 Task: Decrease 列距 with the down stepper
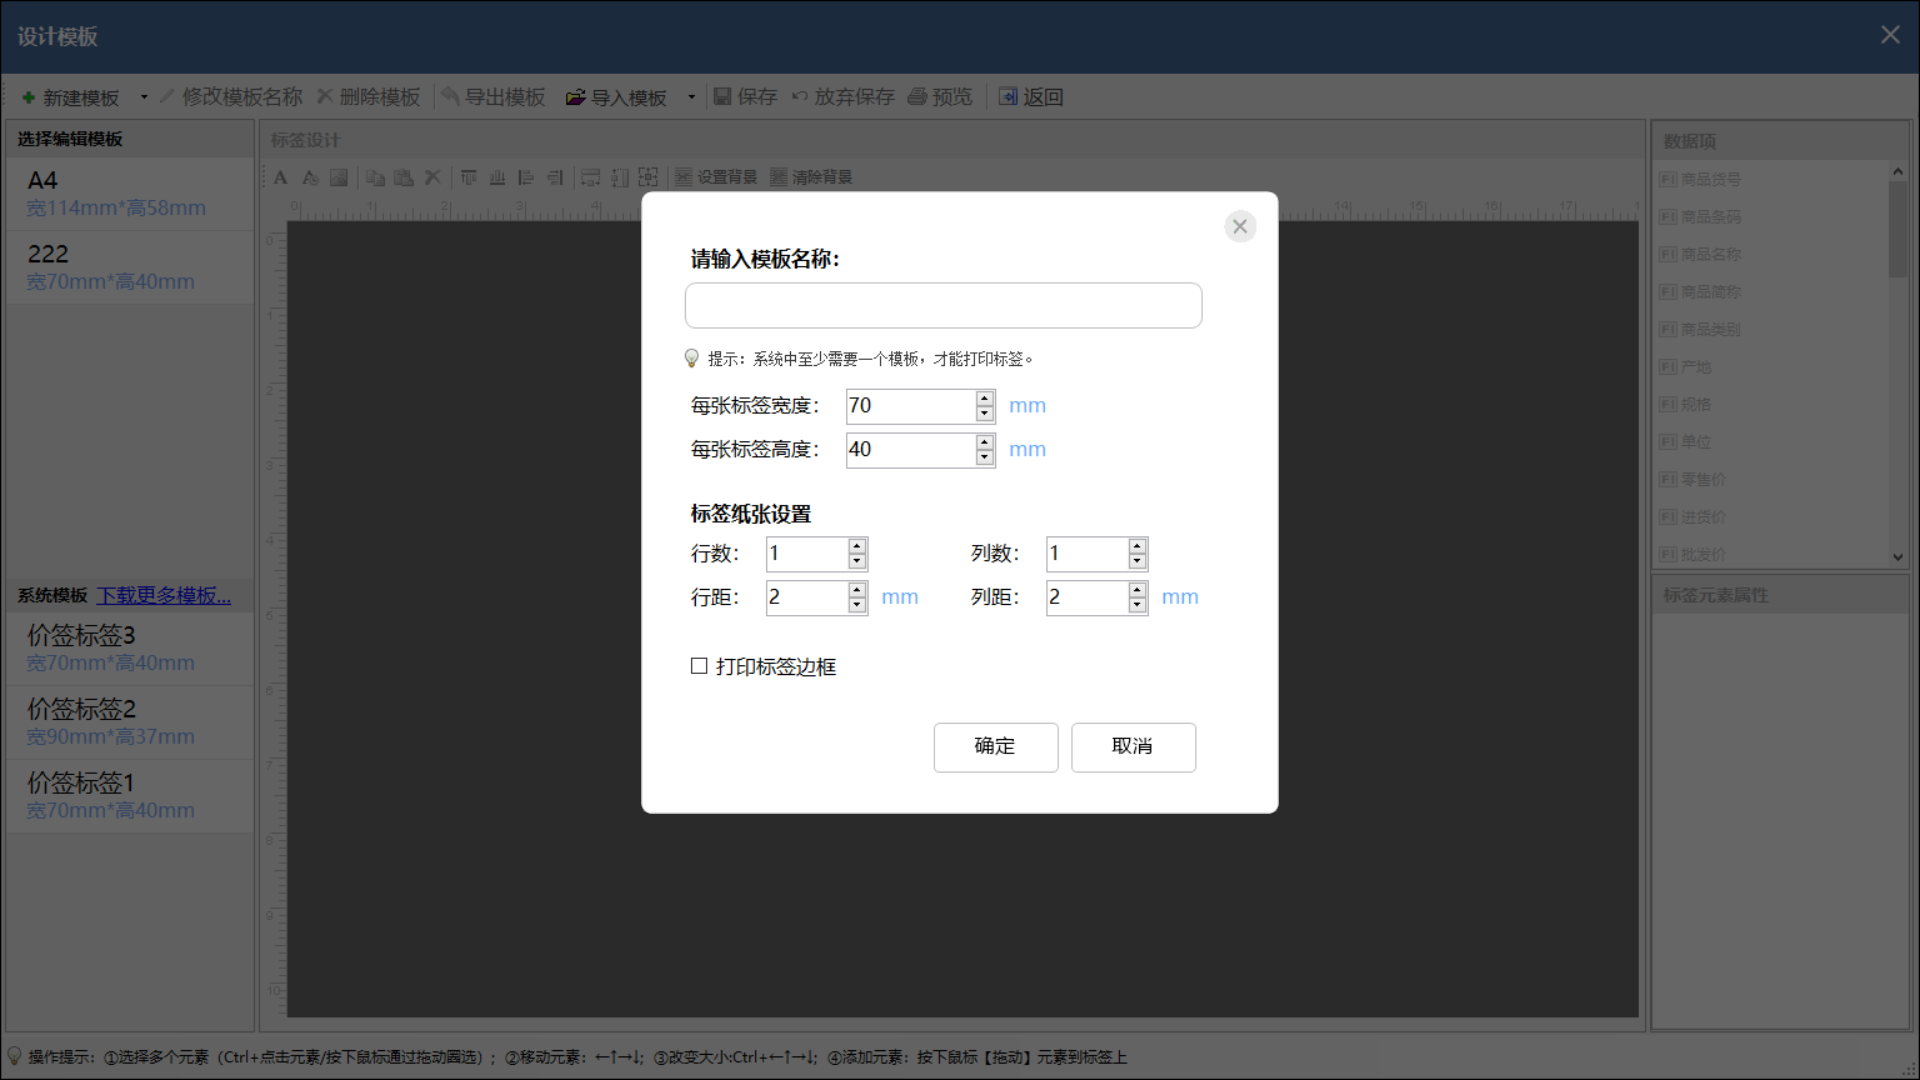[x=1136, y=604]
